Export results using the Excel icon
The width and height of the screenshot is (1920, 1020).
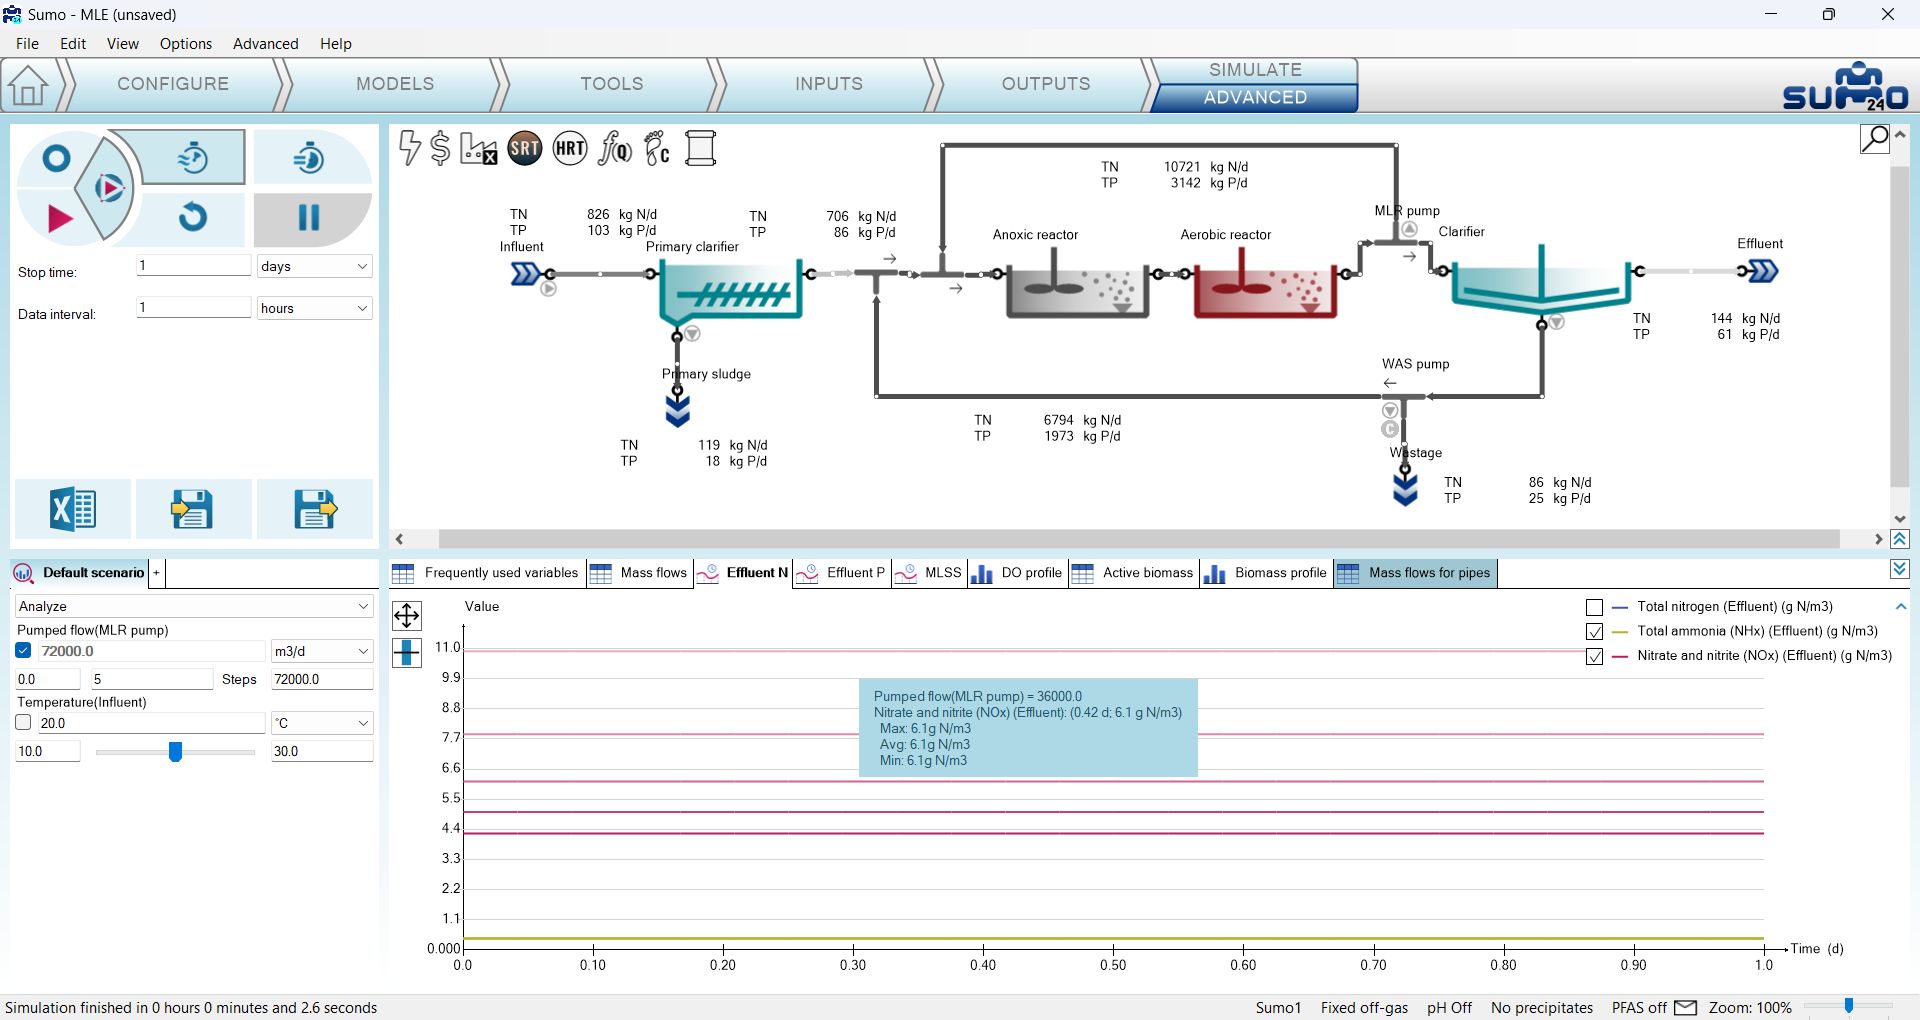[x=73, y=509]
